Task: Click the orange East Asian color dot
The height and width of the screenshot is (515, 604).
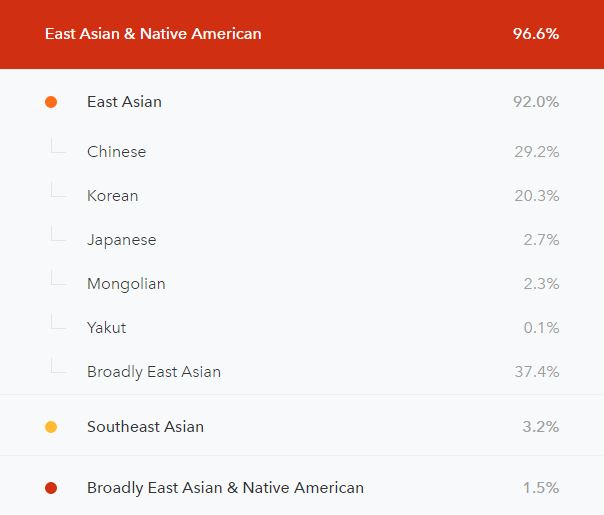Action: click(51, 102)
